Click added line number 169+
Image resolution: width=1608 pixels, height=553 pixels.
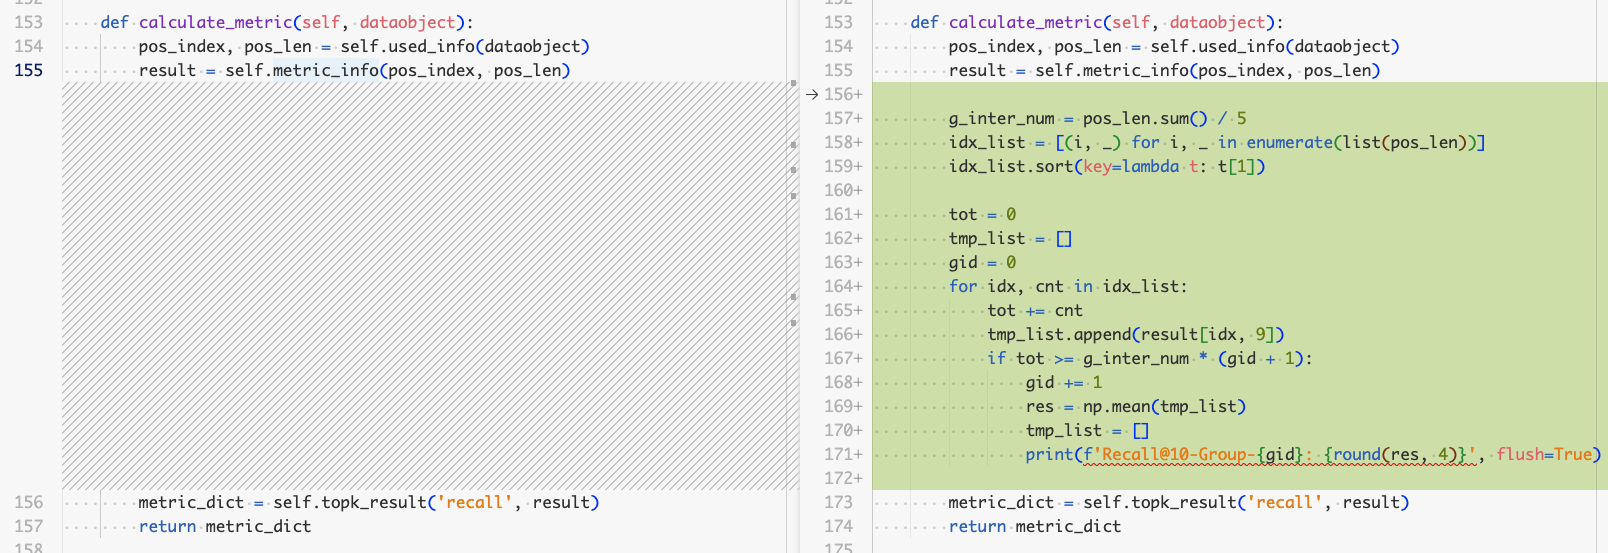point(843,406)
